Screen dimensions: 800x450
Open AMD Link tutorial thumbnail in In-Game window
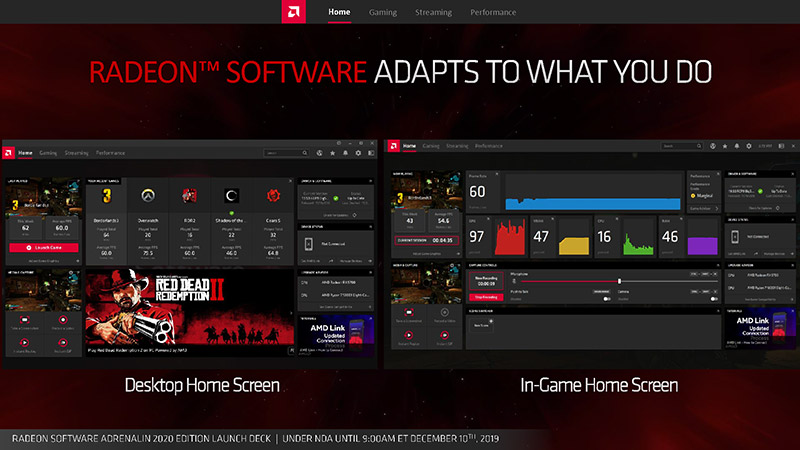click(760, 328)
